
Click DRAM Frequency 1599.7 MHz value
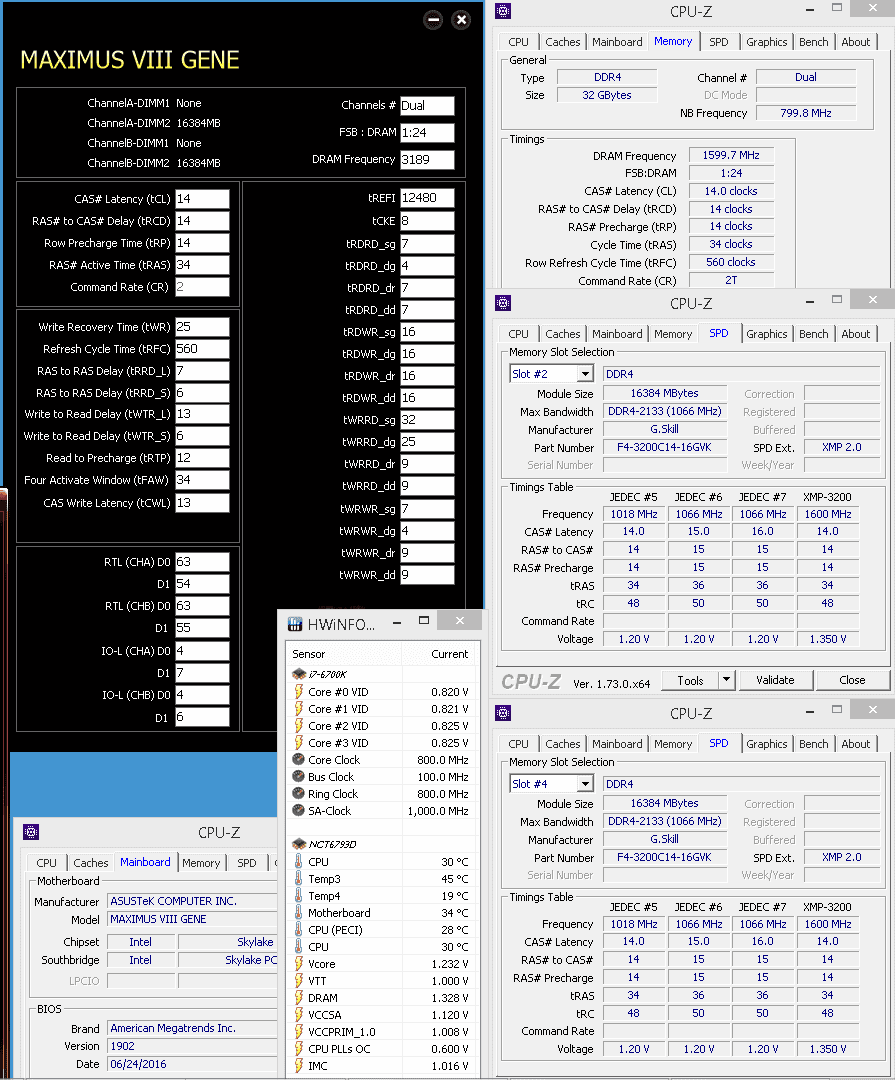point(731,156)
